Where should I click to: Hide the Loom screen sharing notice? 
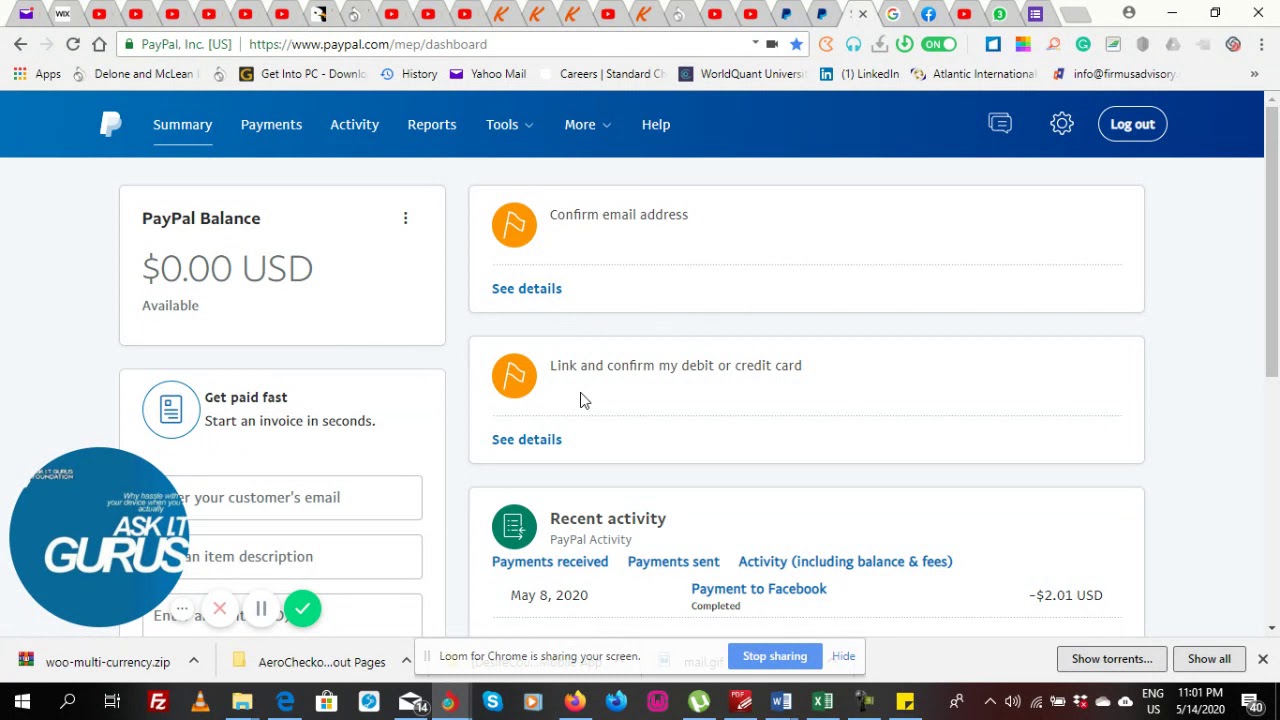coord(843,656)
